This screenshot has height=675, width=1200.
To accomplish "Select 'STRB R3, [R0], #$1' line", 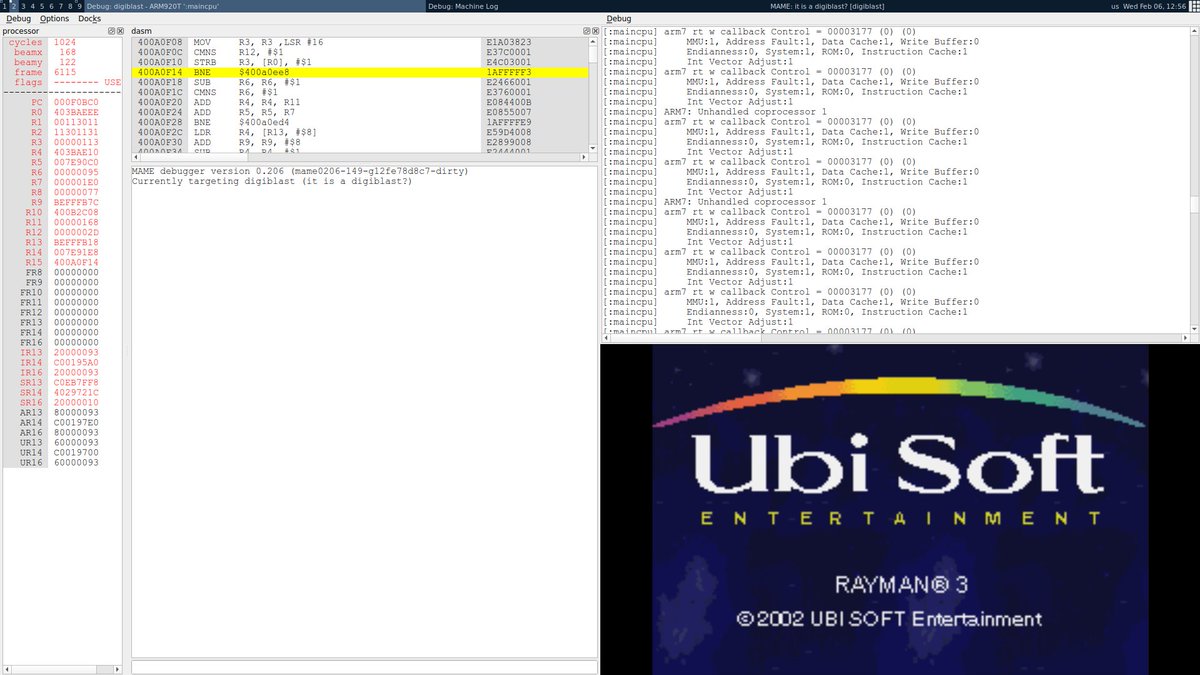I will pos(360,63).
